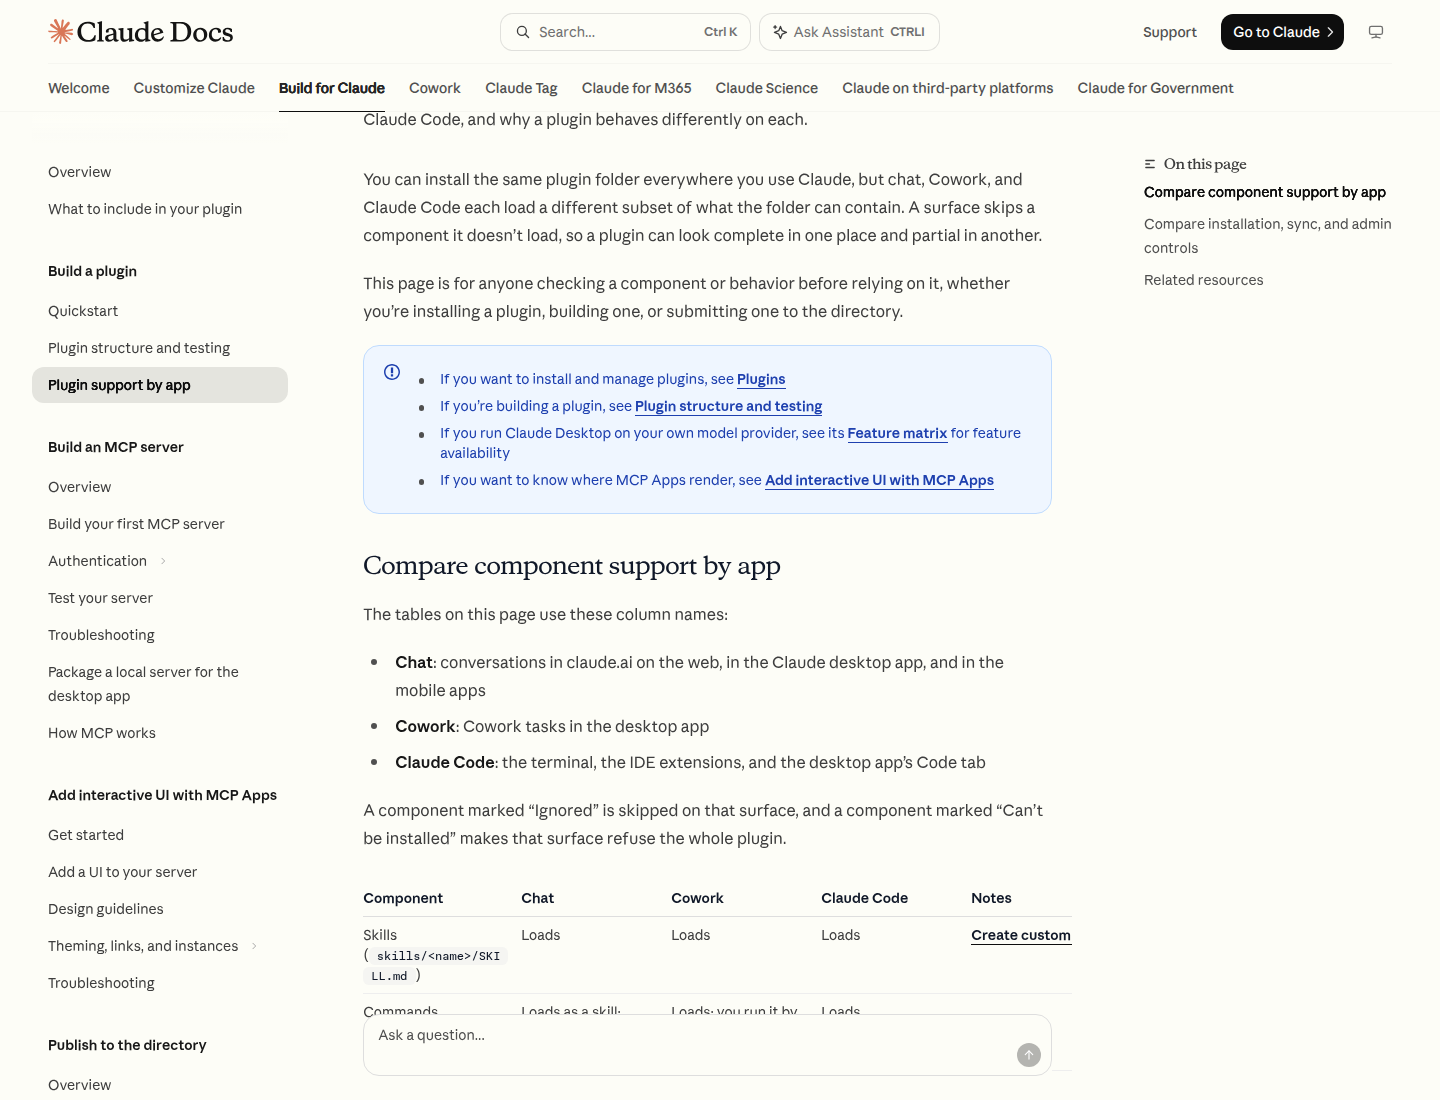Open Test your server page
Screen dimensions: 1440x1100
[100, 598]
